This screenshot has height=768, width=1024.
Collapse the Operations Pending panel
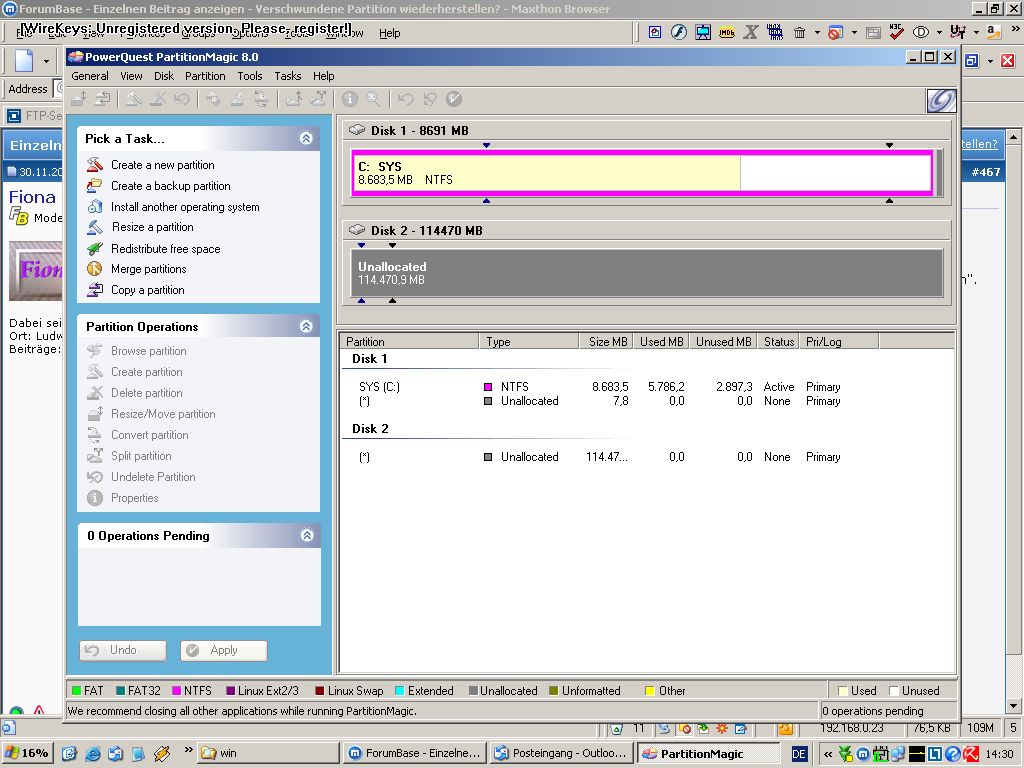[x=307, y=535]
